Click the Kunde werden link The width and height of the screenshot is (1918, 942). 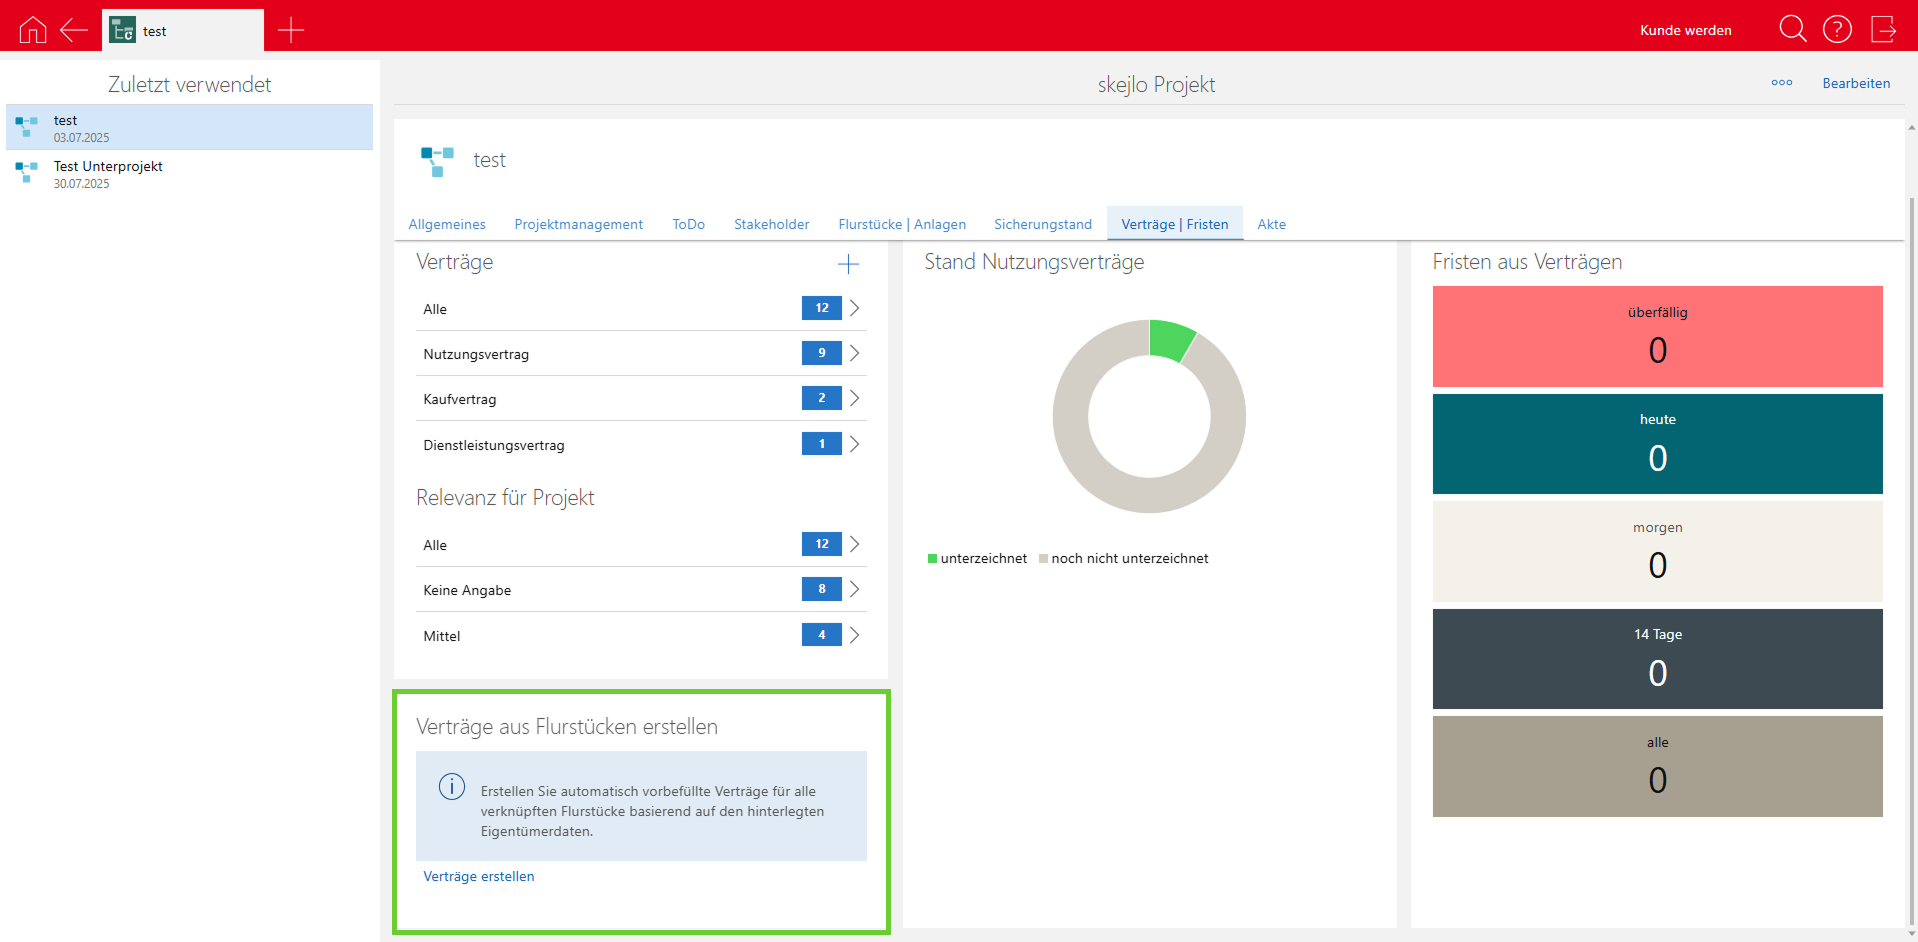point(1685,30)
